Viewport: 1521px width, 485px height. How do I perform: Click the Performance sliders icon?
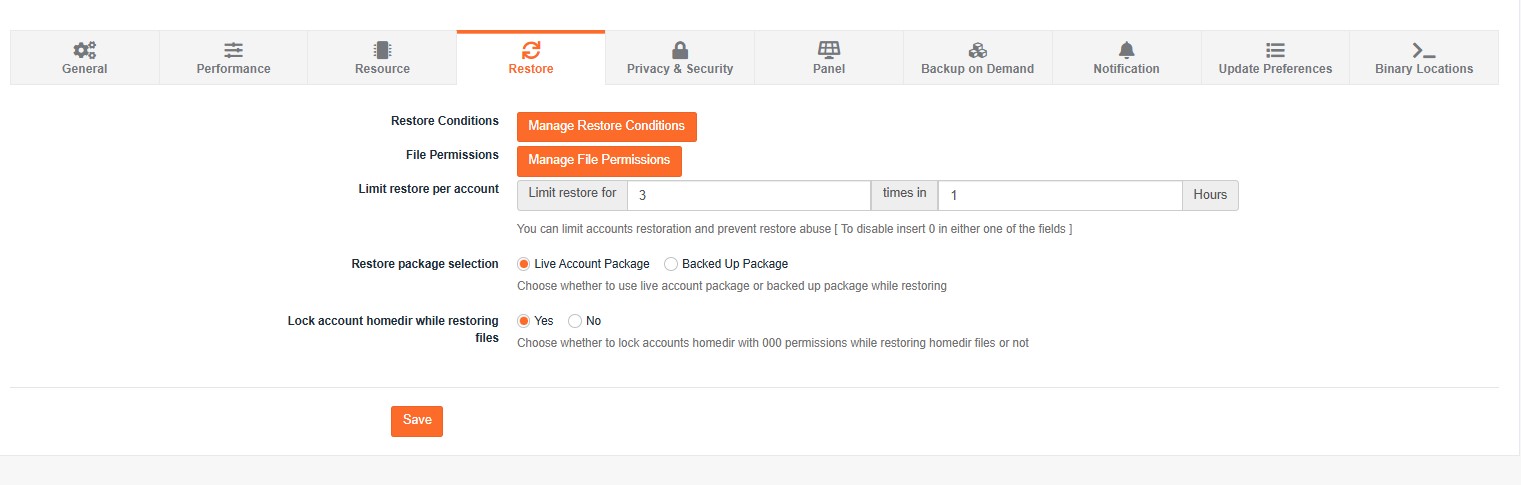tap(233, 50)
